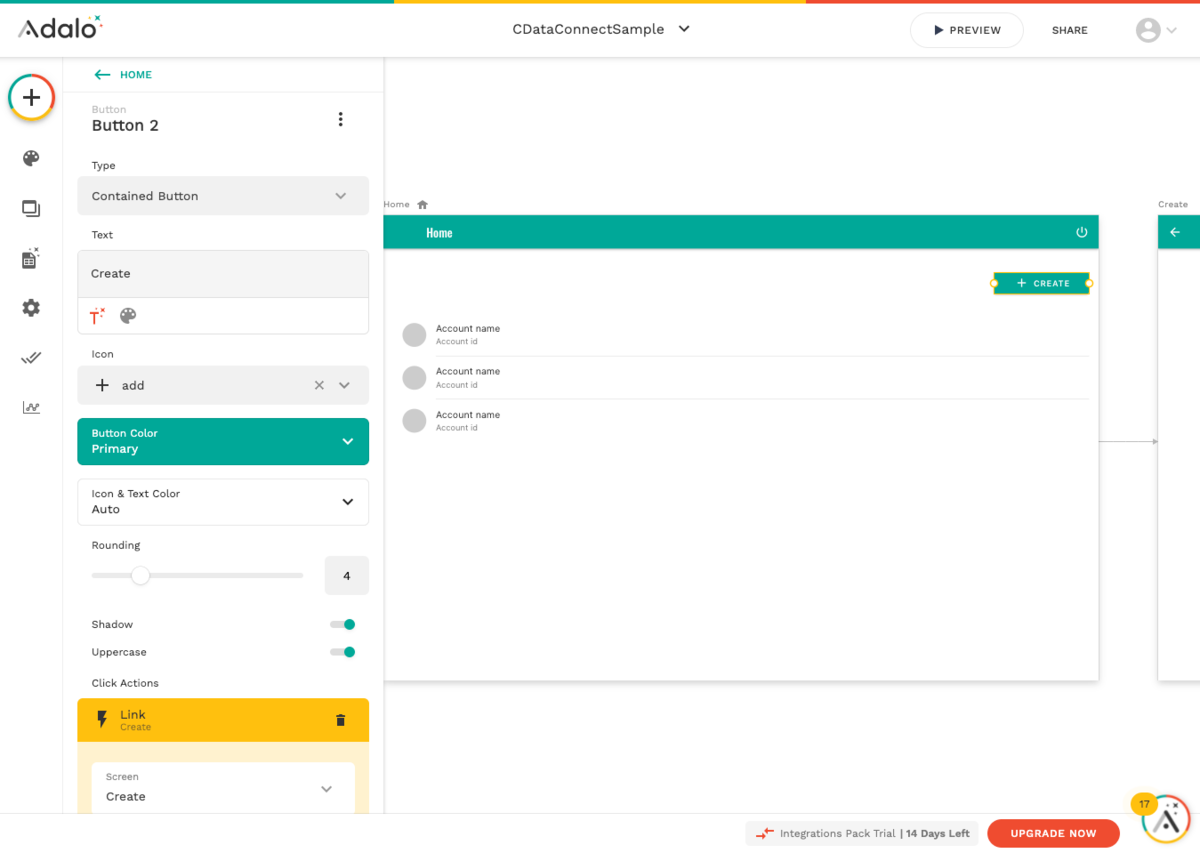1200x853 pixels.
Task: Open the Publish double-checkmark icon
Action: pos(31,358)
